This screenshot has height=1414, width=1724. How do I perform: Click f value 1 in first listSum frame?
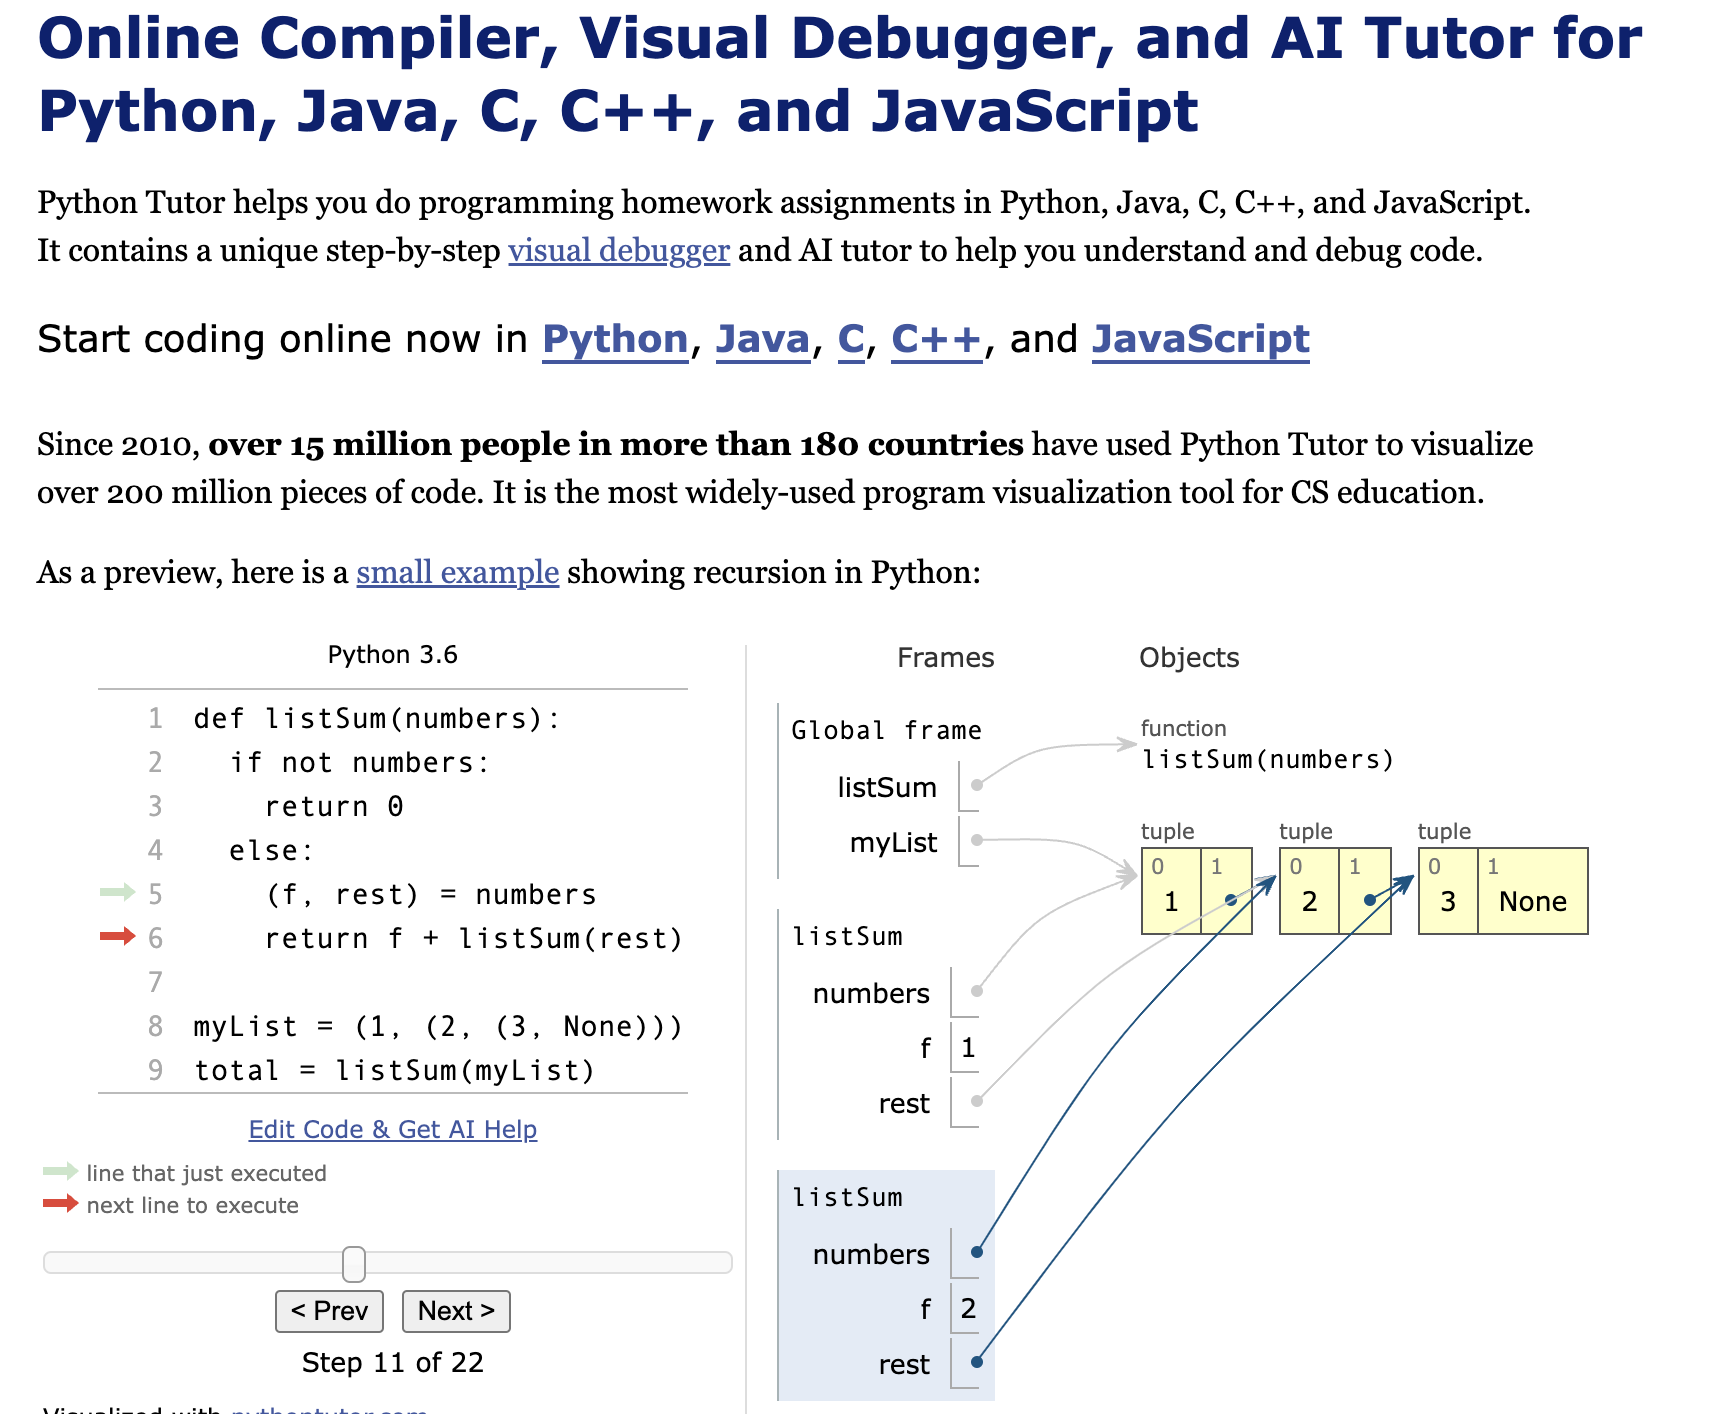point(967,1048)
